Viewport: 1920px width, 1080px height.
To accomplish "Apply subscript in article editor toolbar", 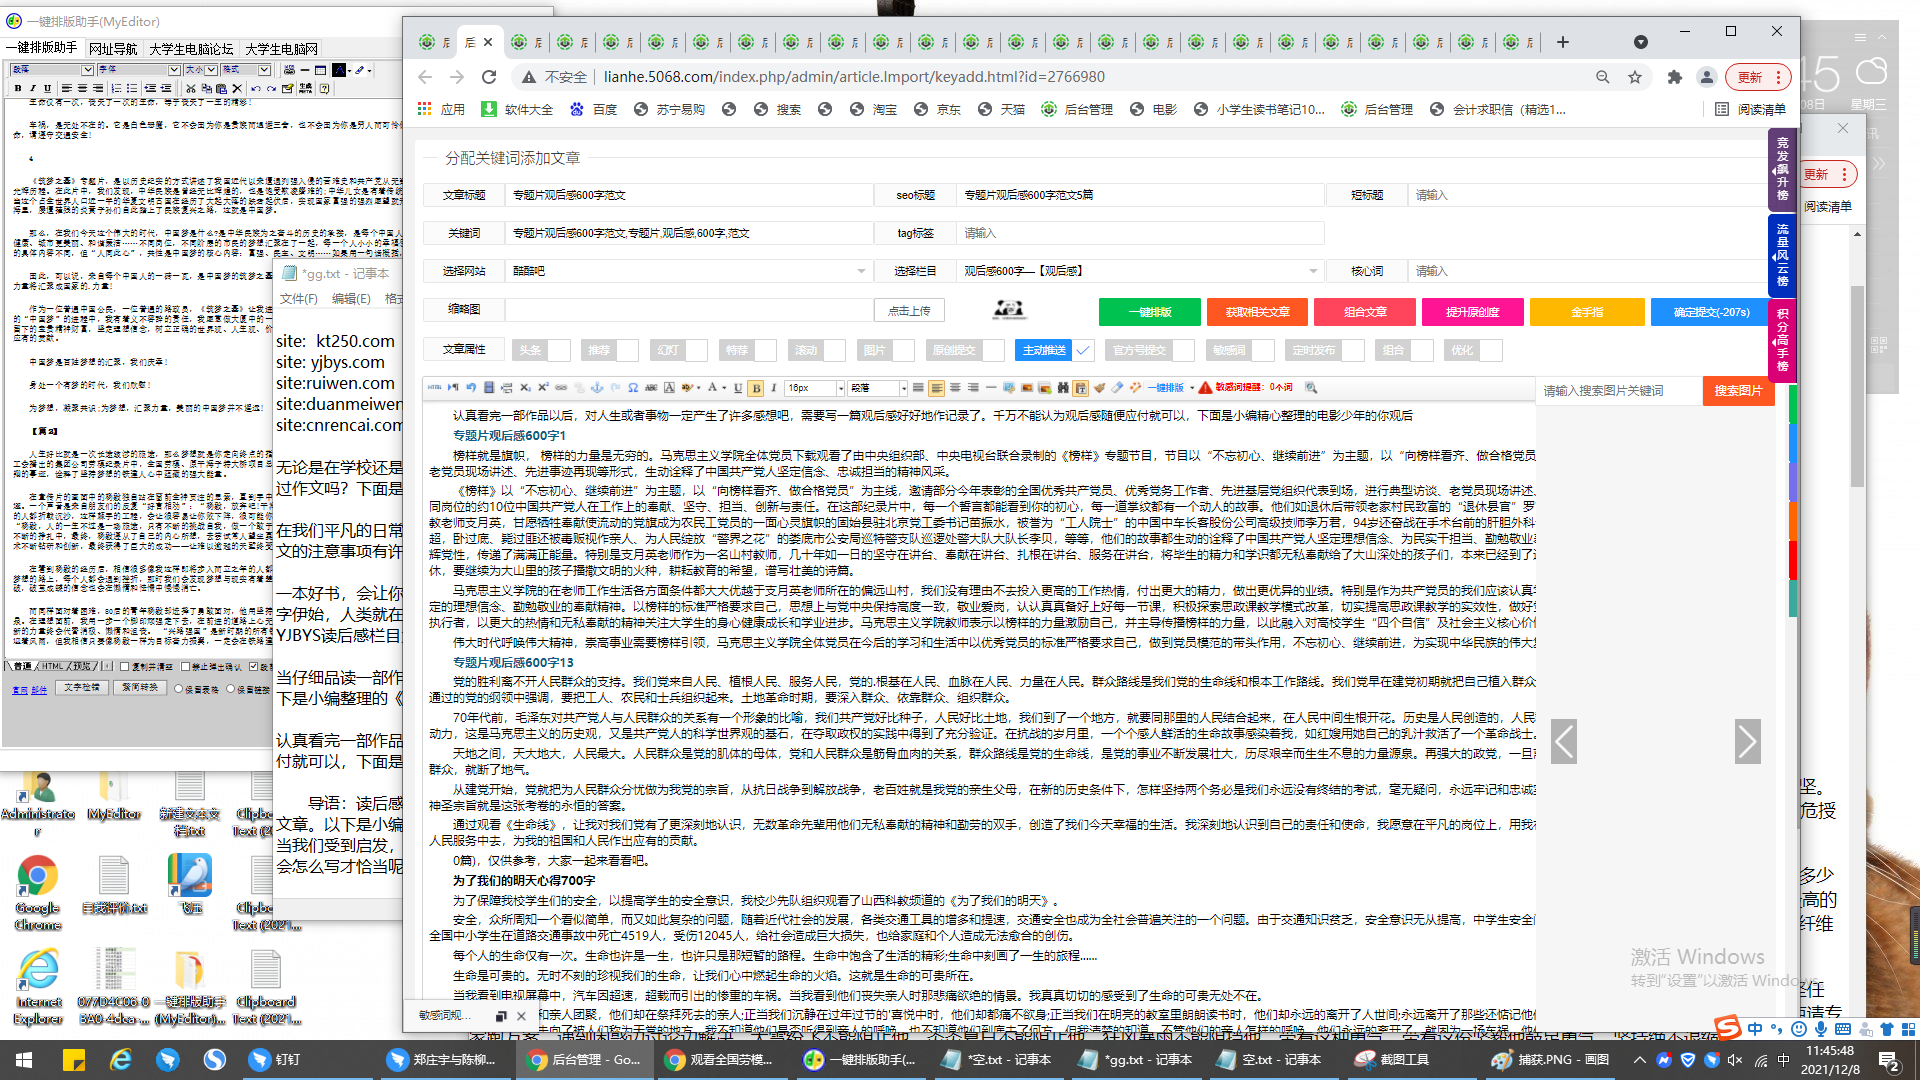I will point(525,387).
